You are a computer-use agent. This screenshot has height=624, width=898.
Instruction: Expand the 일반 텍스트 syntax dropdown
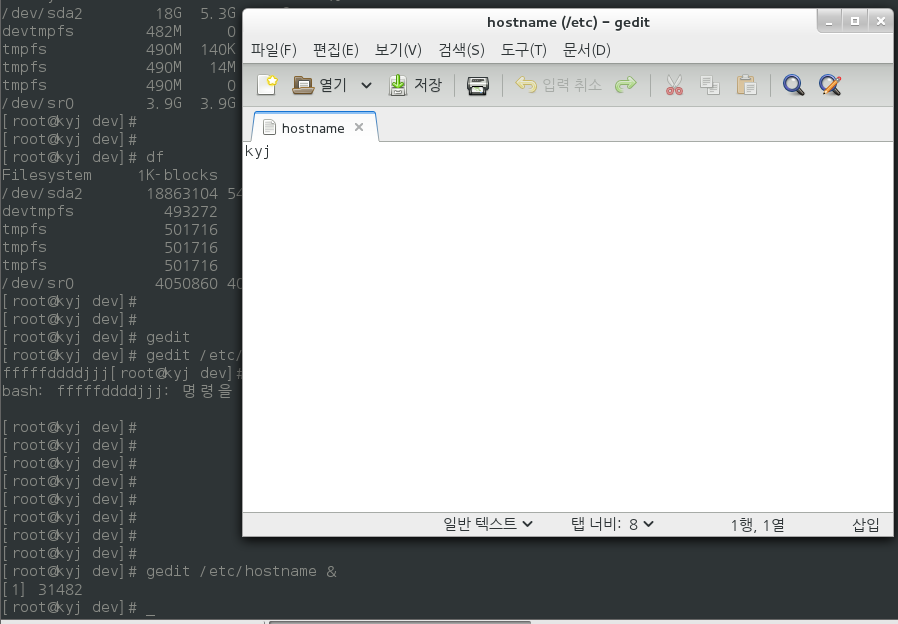[488, 524]
